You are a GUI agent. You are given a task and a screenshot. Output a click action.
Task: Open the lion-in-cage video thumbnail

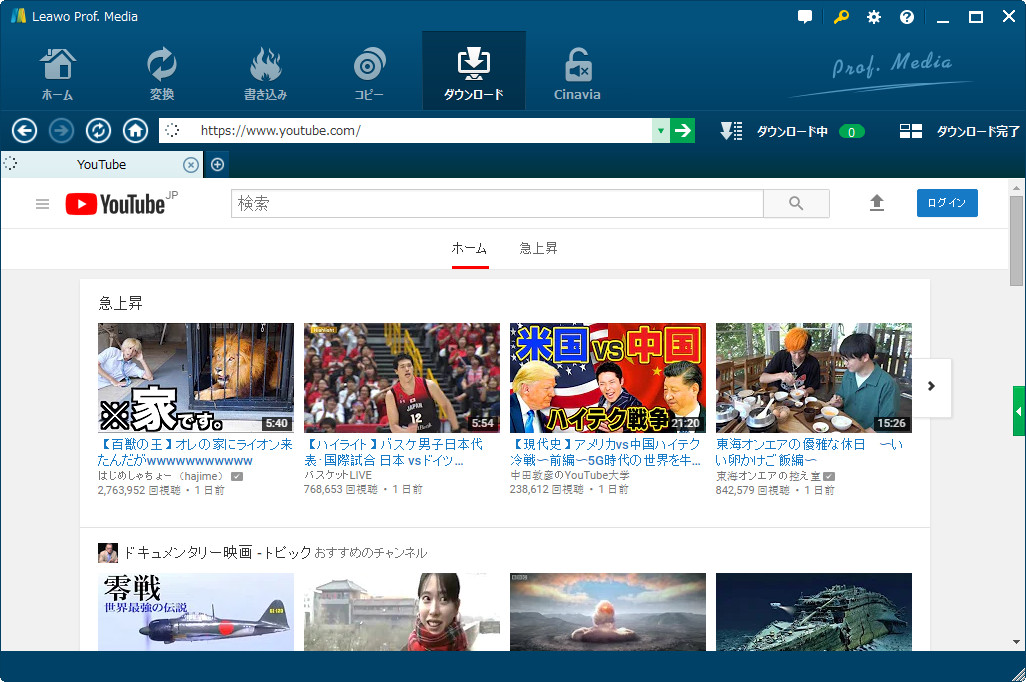coord(196,378)
